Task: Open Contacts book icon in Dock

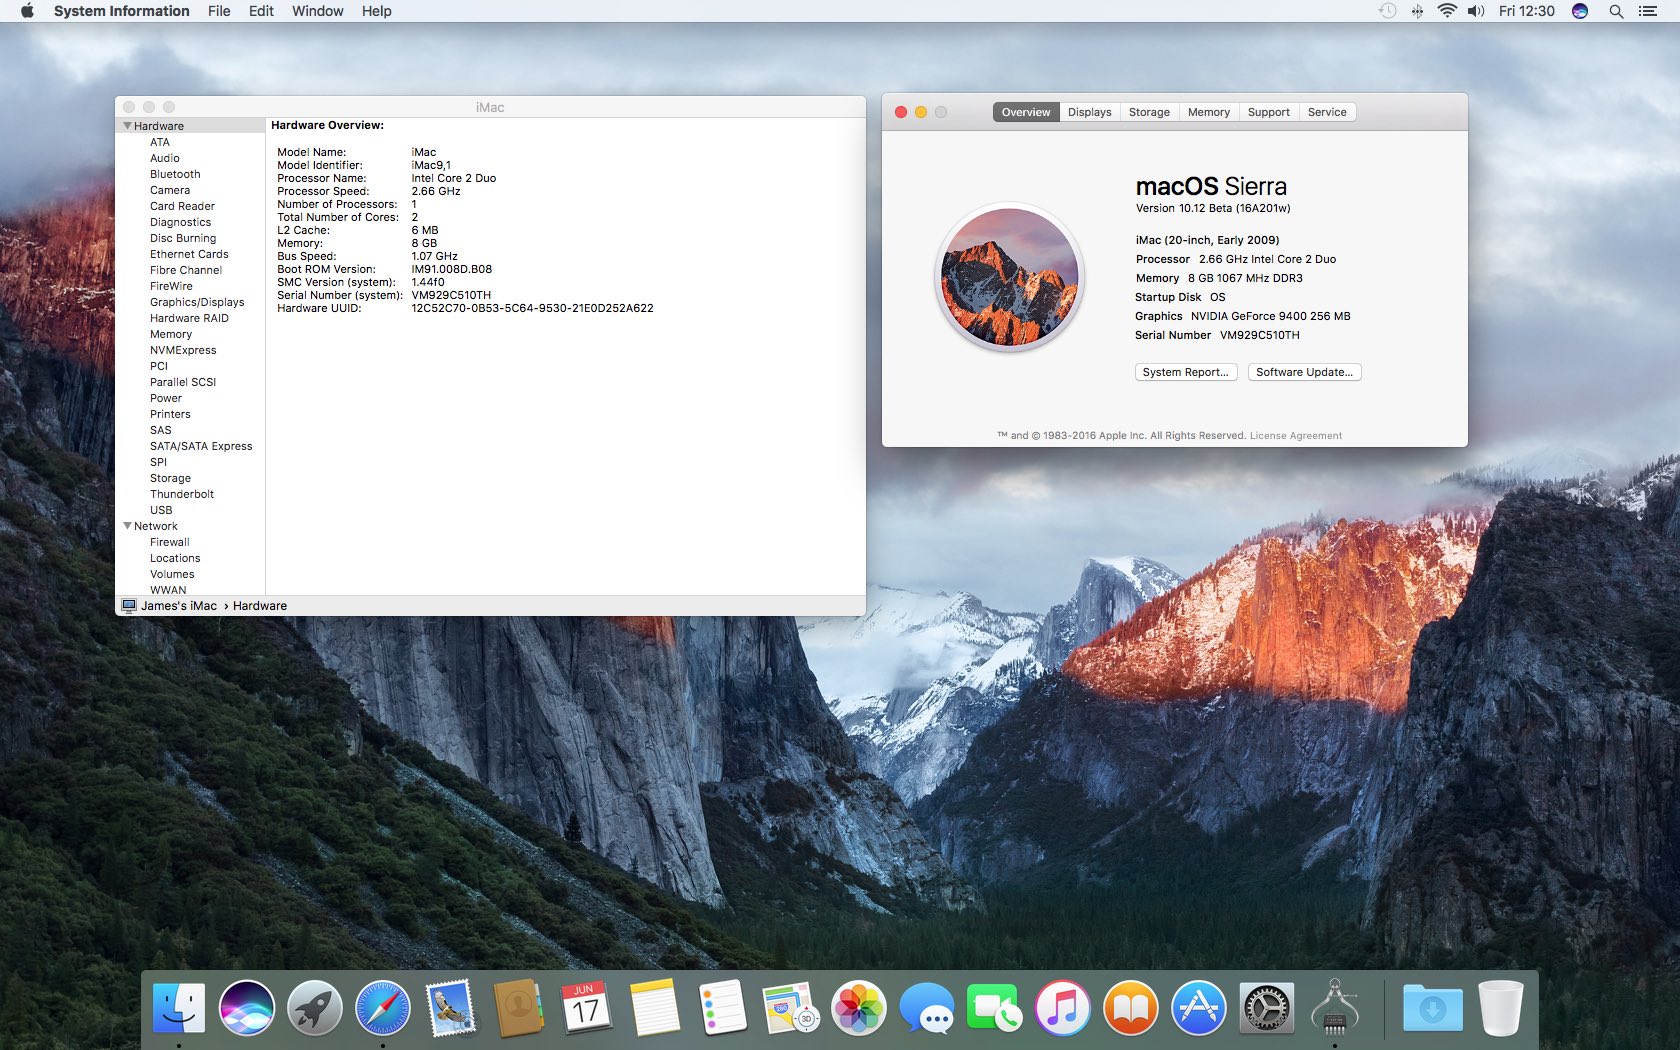Action: point(519,1007)
